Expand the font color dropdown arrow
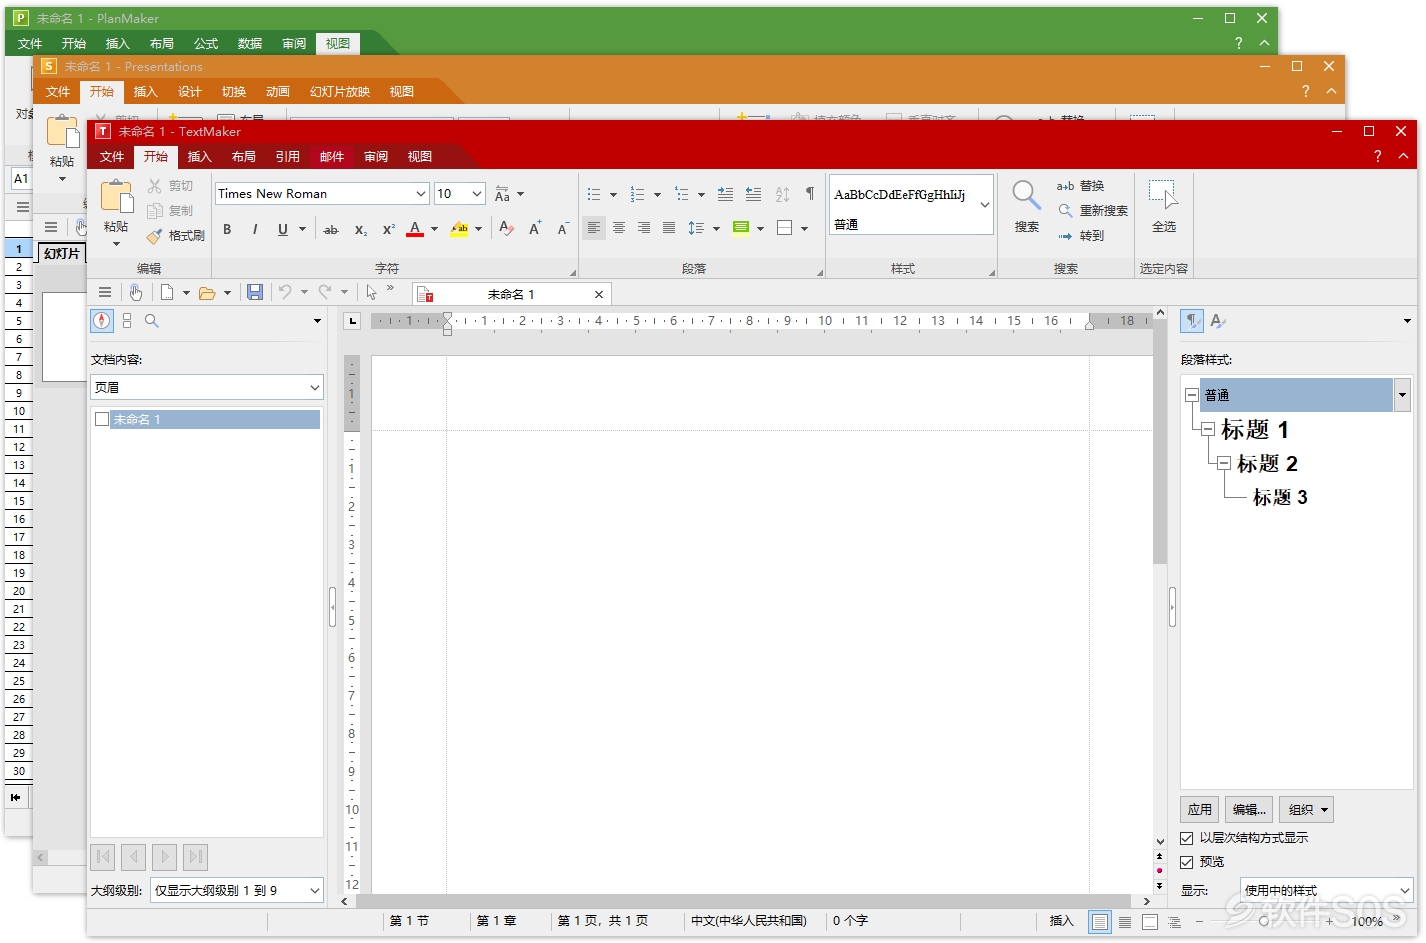The image size is (1426, 943). [x=434, y=229]
